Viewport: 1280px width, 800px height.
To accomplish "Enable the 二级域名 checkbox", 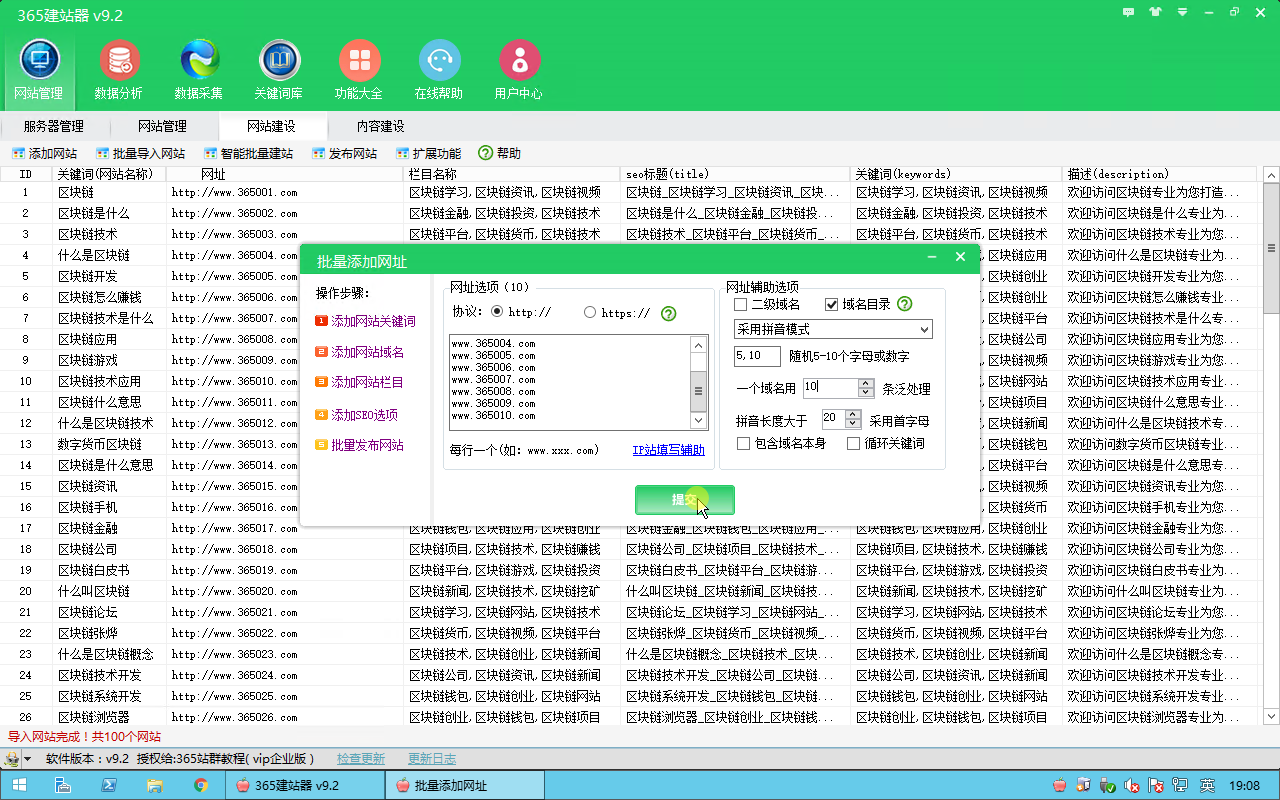I will tap(741, 304).
